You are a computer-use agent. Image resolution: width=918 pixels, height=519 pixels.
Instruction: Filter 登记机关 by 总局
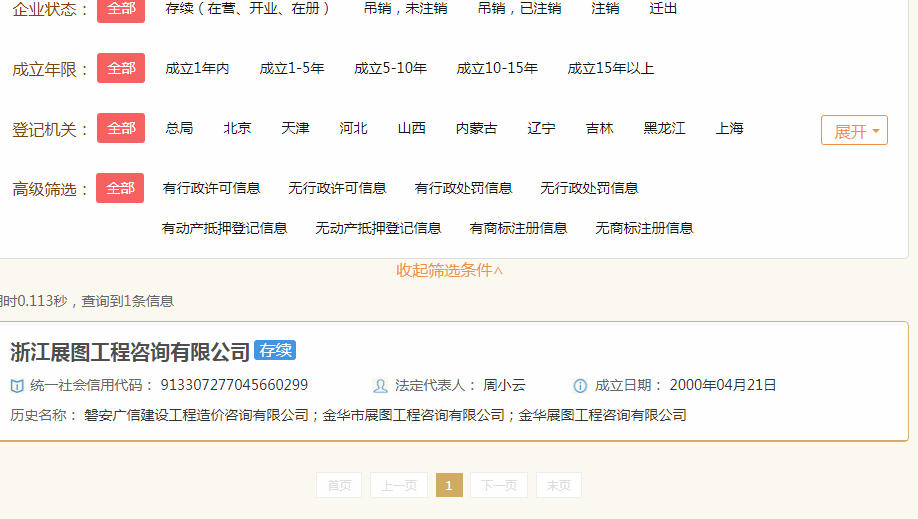[179, 128]
